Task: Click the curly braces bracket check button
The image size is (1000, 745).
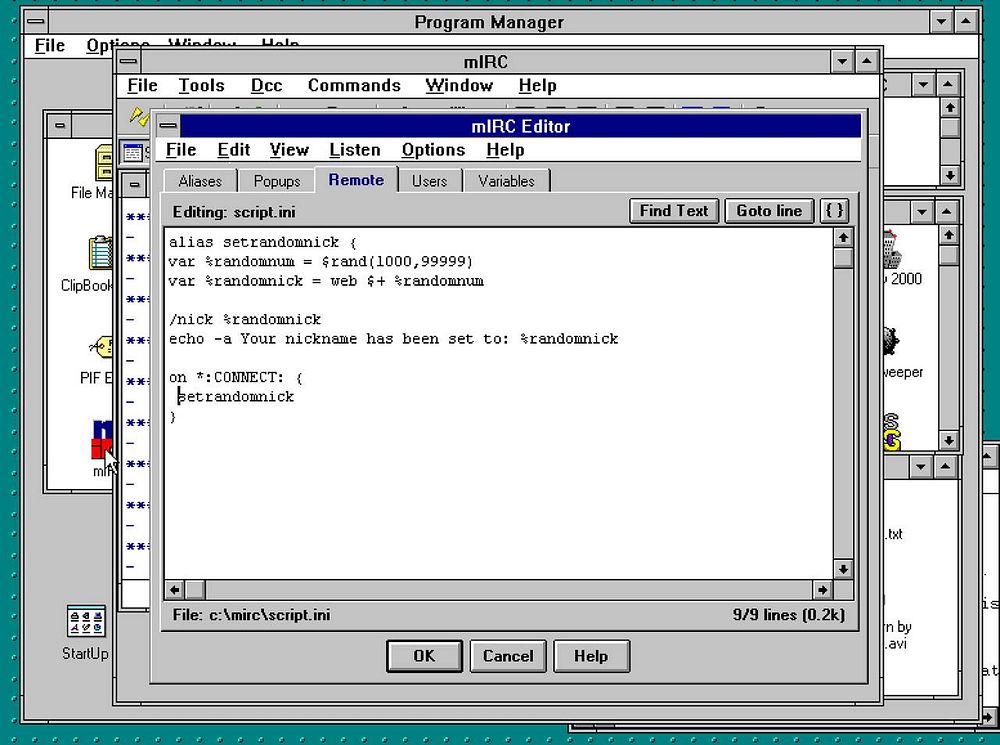Action: (x=834, y=211)
